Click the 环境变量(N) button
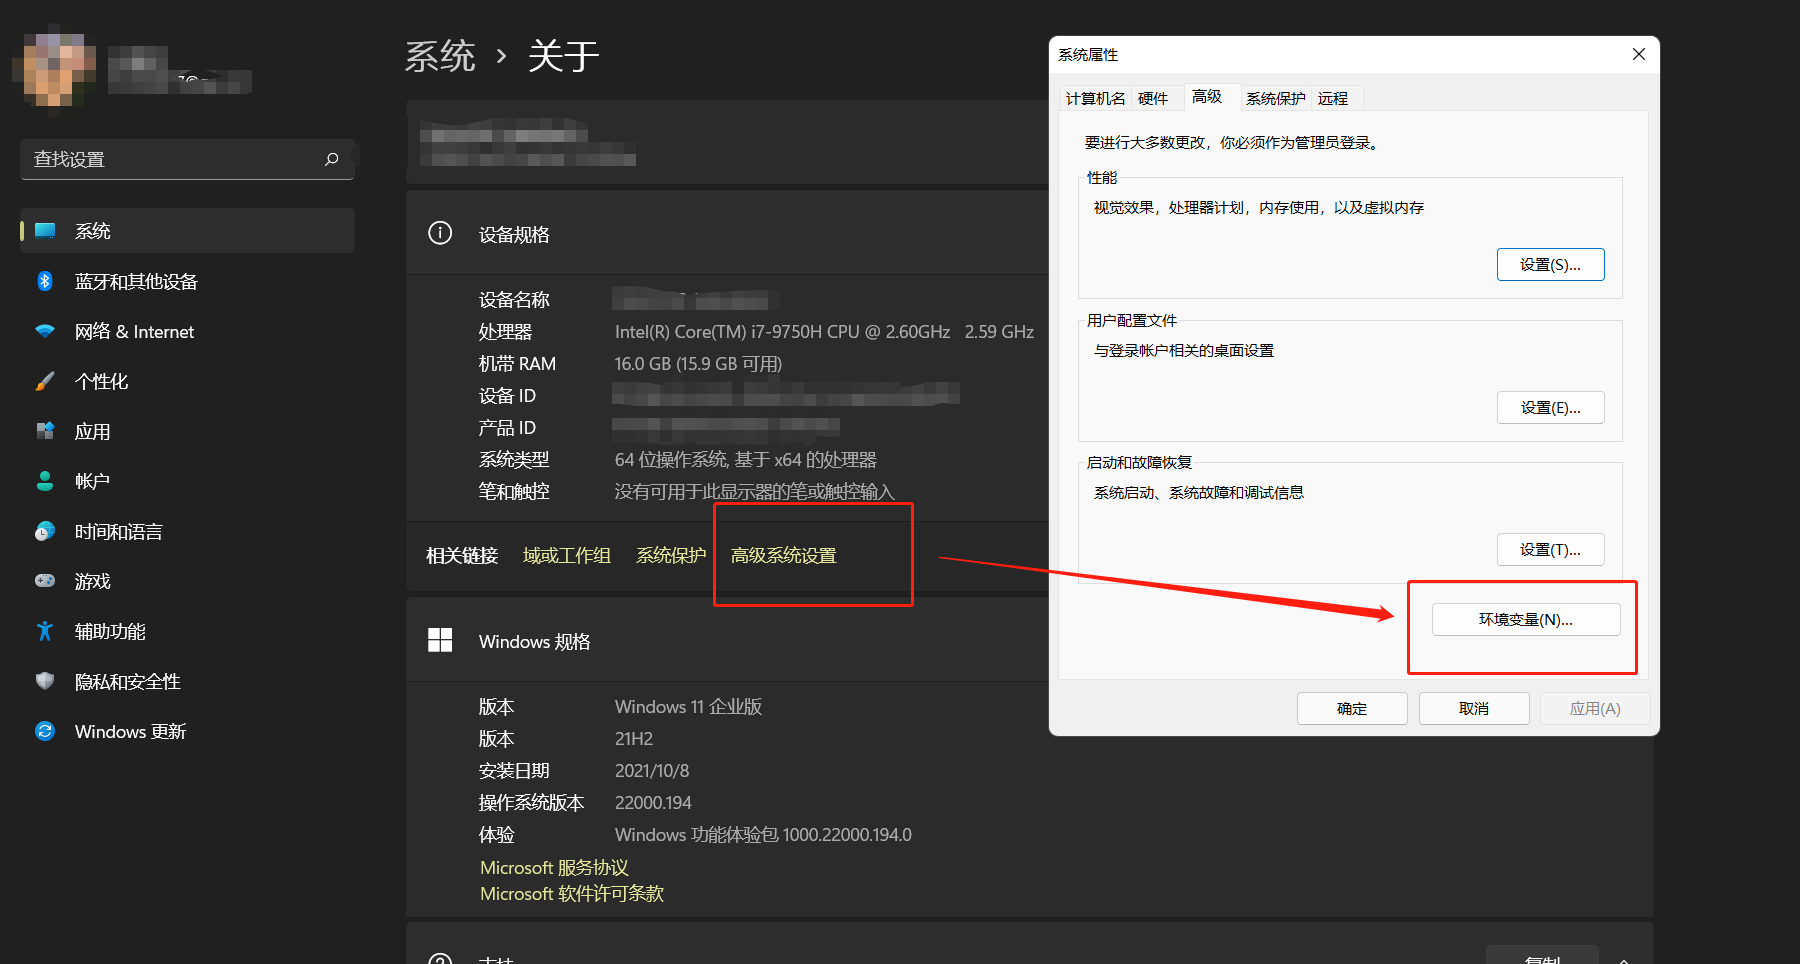 (x=1524, y=619)
